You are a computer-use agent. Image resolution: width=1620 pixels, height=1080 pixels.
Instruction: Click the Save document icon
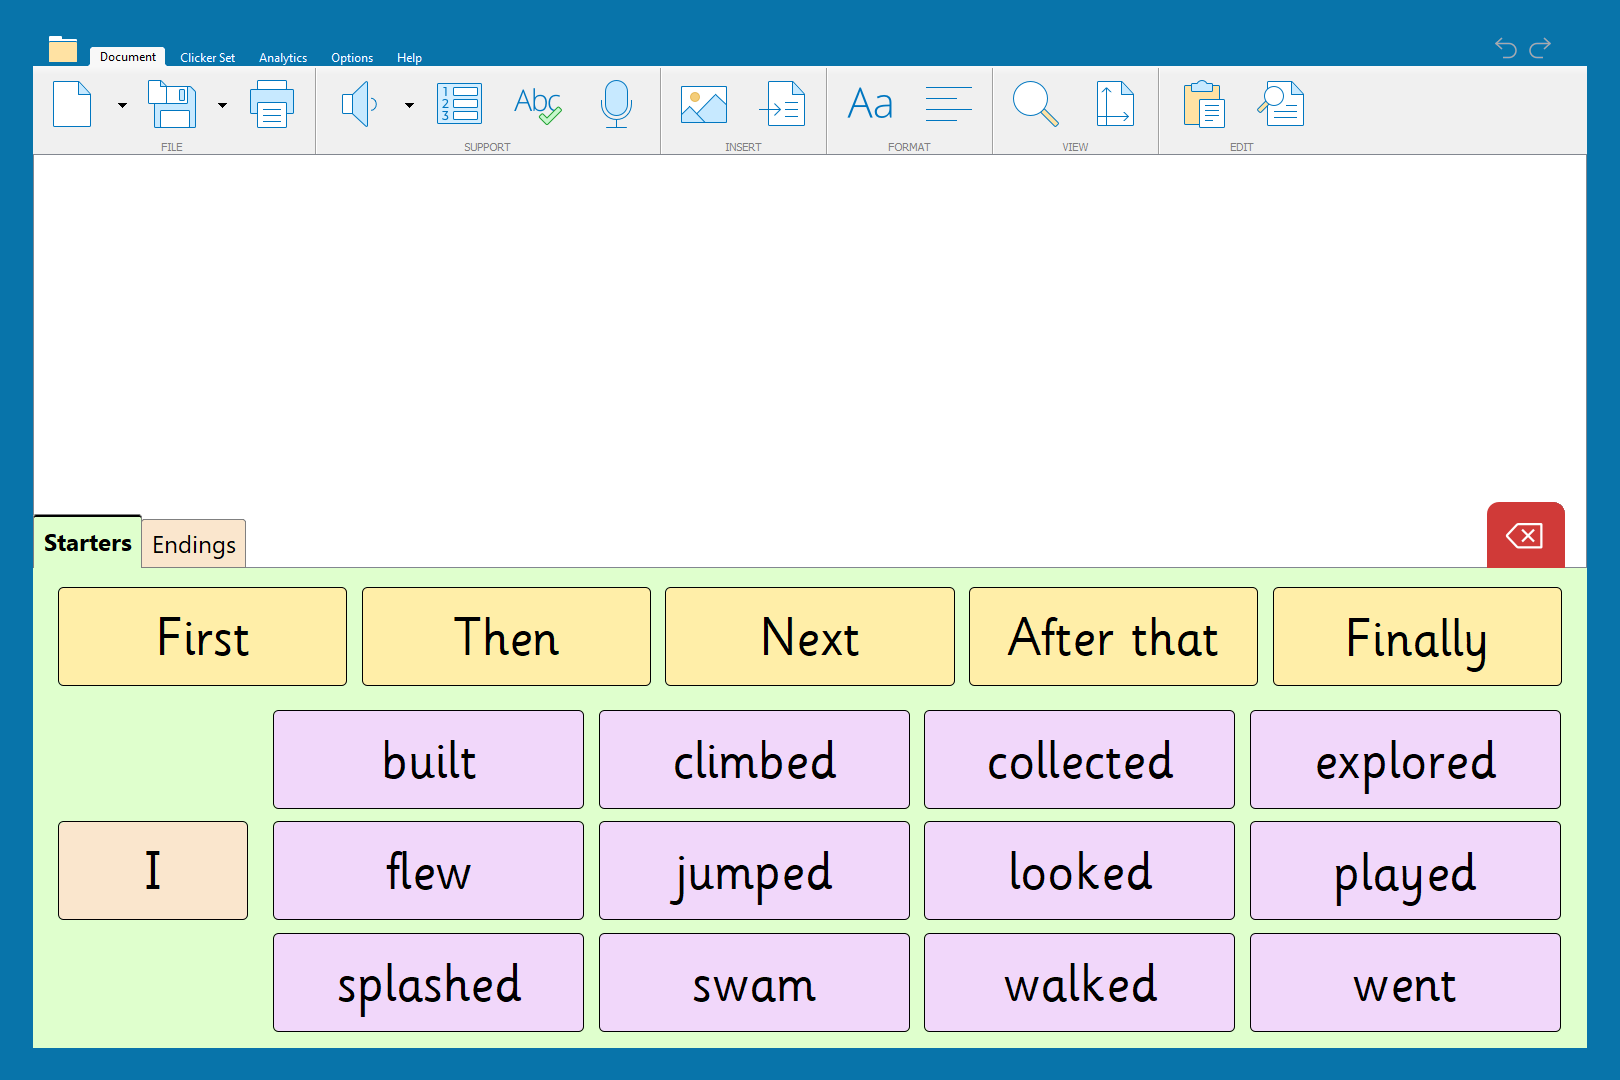click(x=172, y=104)
